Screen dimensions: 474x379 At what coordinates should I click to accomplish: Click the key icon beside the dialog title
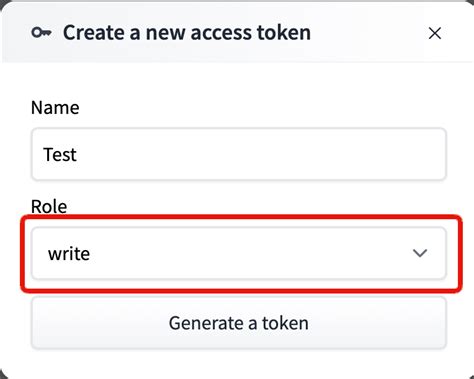tap(41, 33)
